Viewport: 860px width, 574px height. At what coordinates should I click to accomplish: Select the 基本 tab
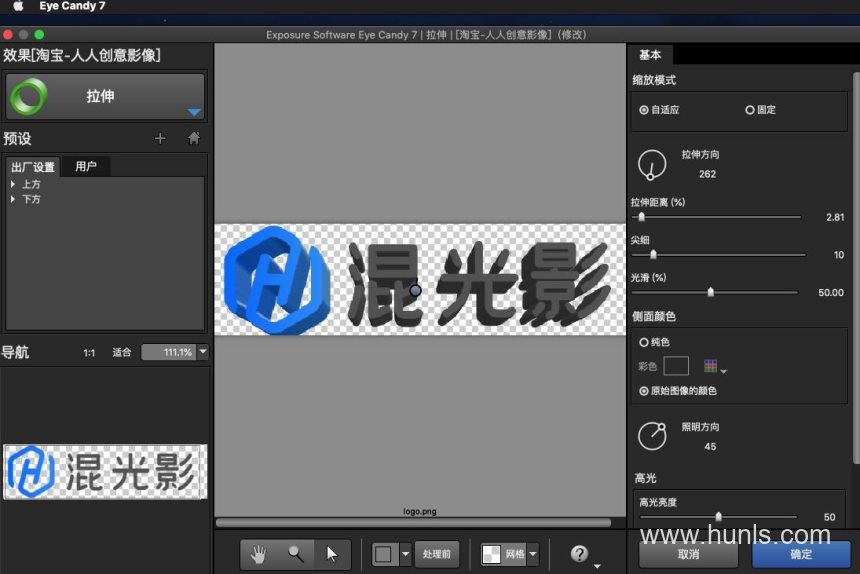coord(650,55)
